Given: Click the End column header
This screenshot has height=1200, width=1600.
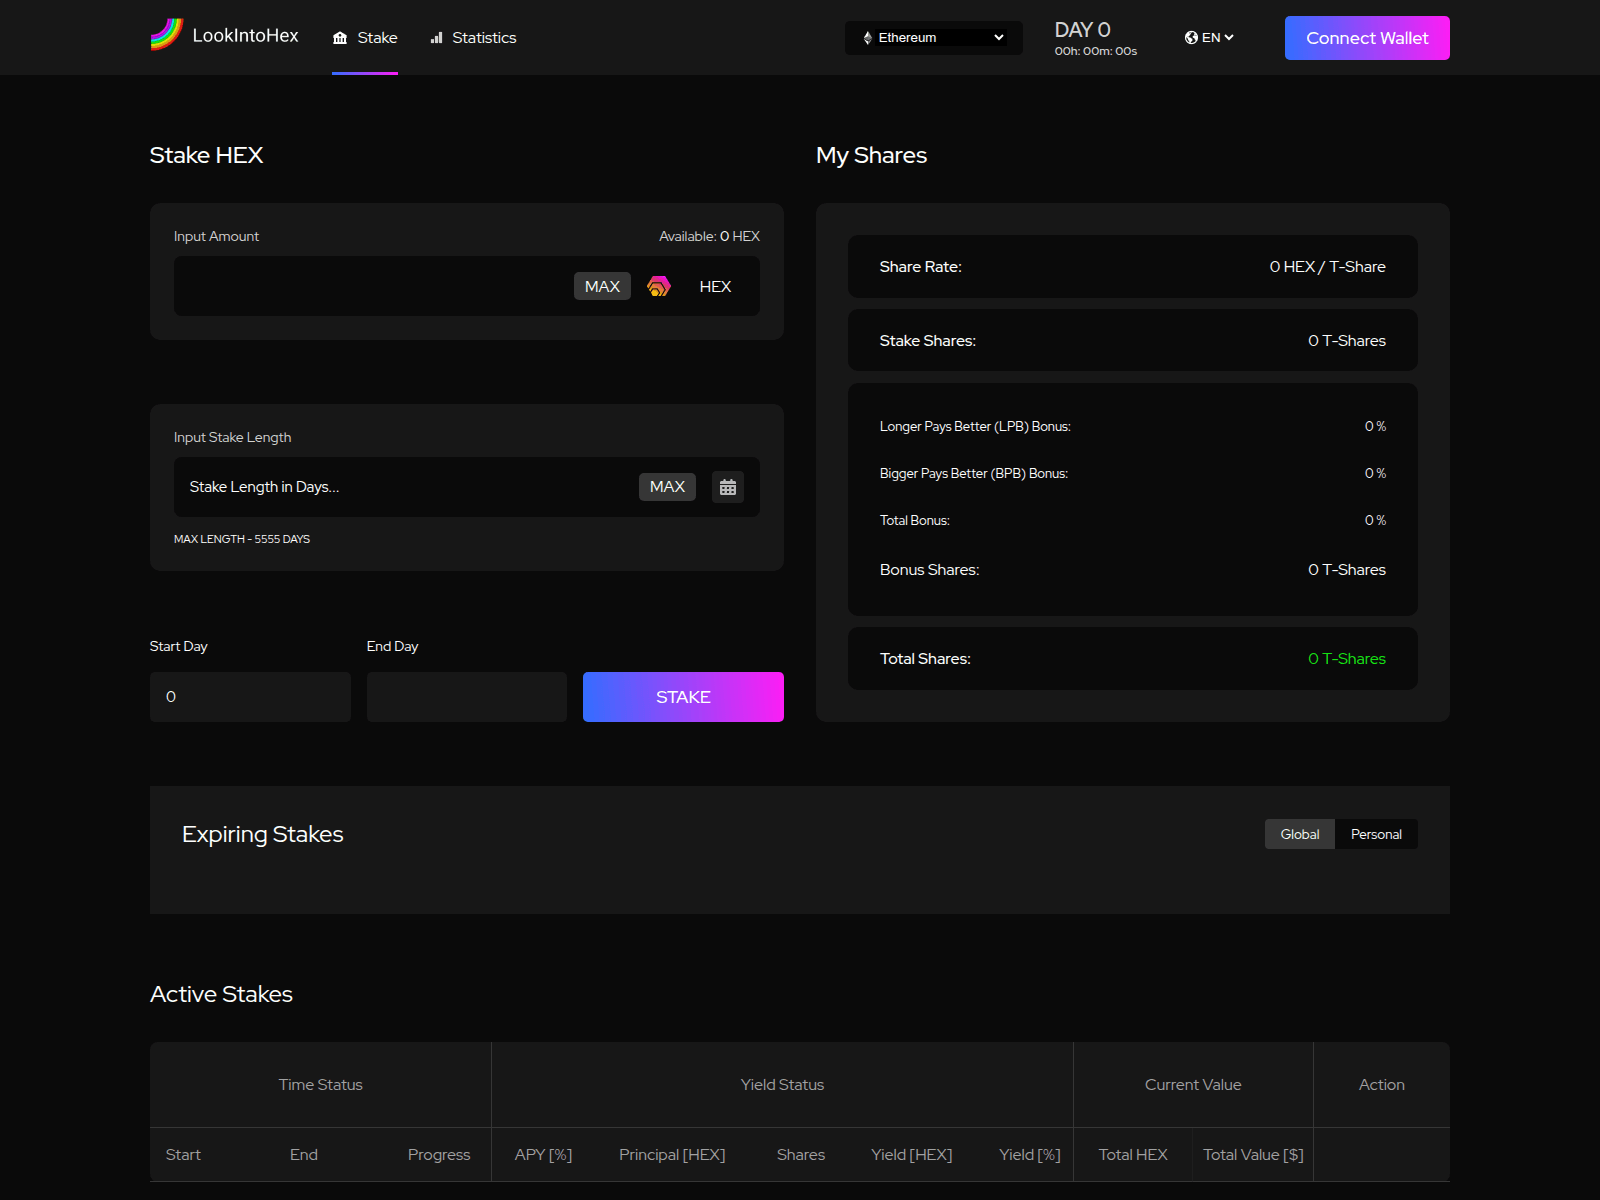Looking at the screenshot, I should point(304,1155).
